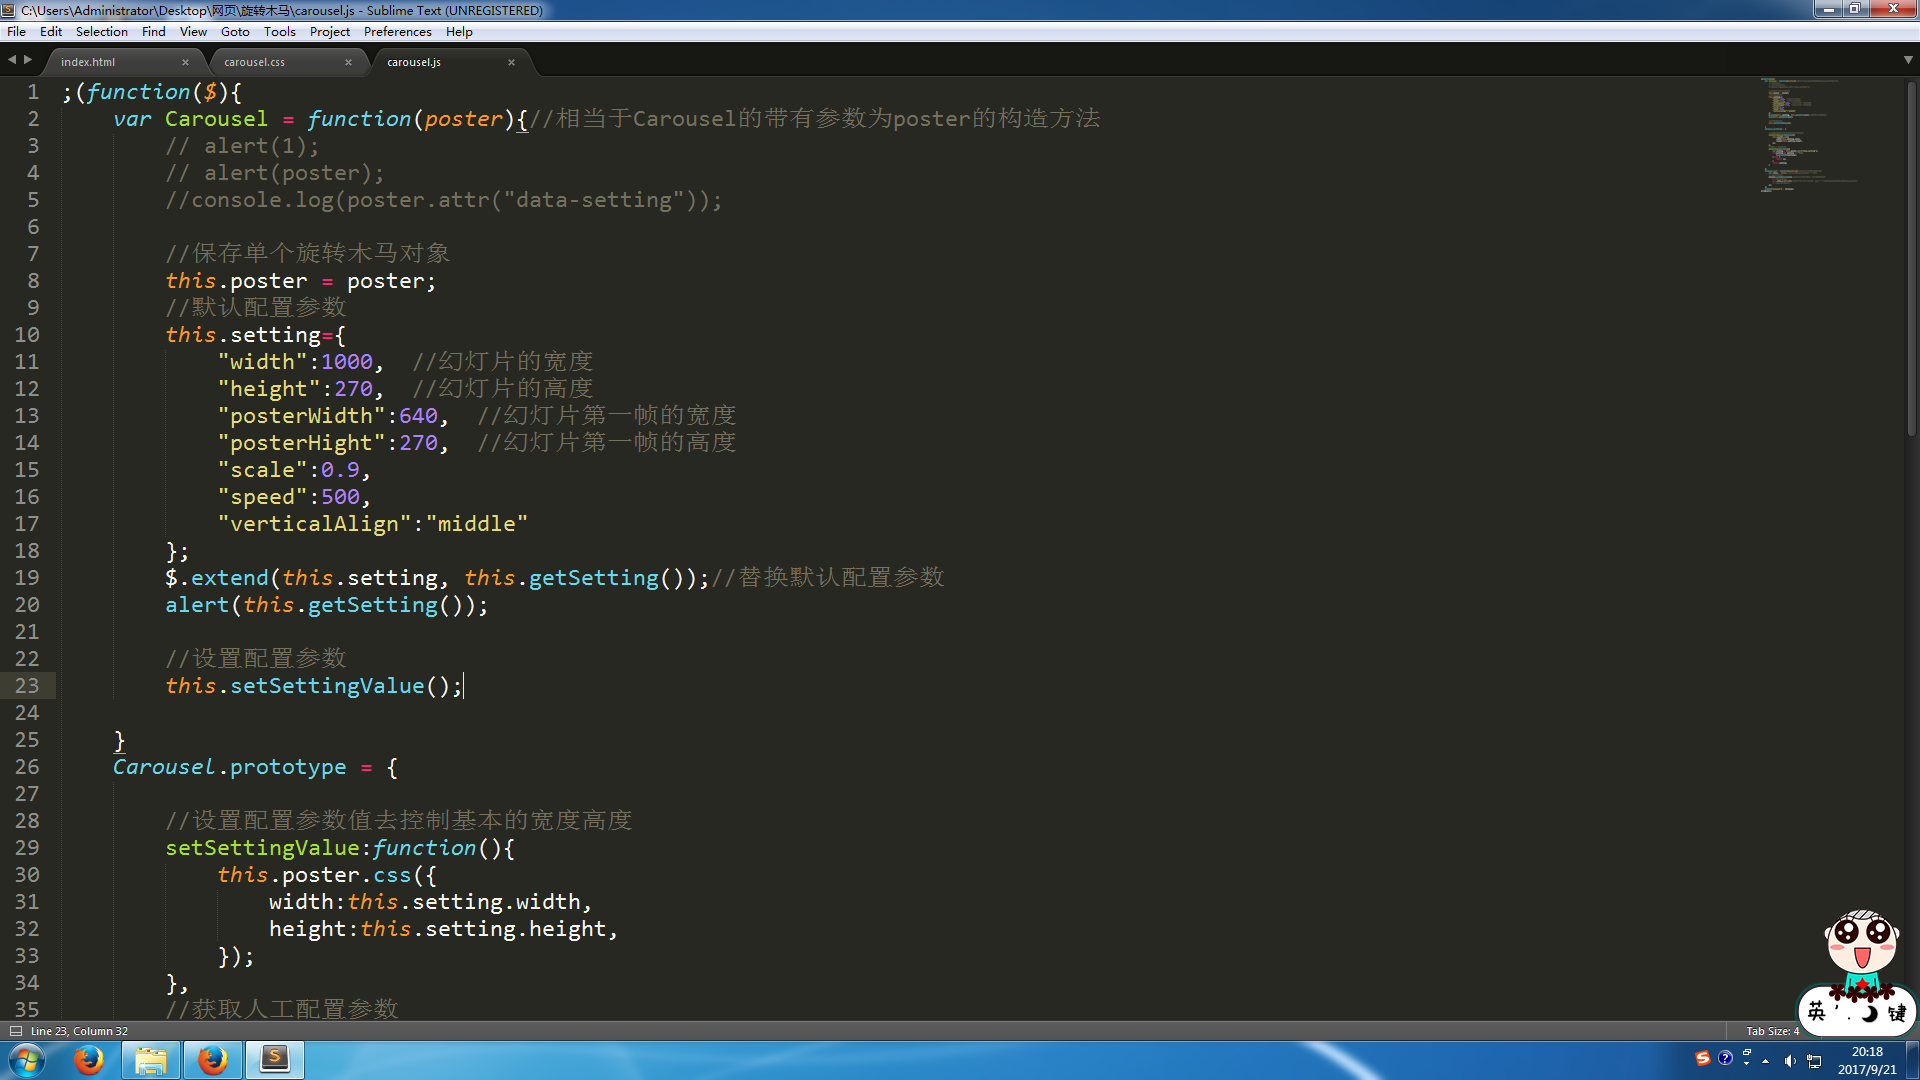This screenshot has height=1080, width=1920.
Task: Click the panel switcher icon in status bar
Action: pyautogui.click(x=15, y=1031)
